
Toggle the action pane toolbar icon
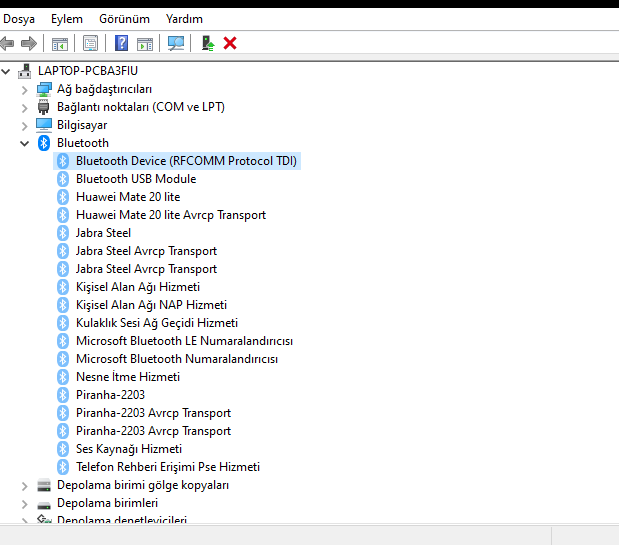click(x=145, y=43)
